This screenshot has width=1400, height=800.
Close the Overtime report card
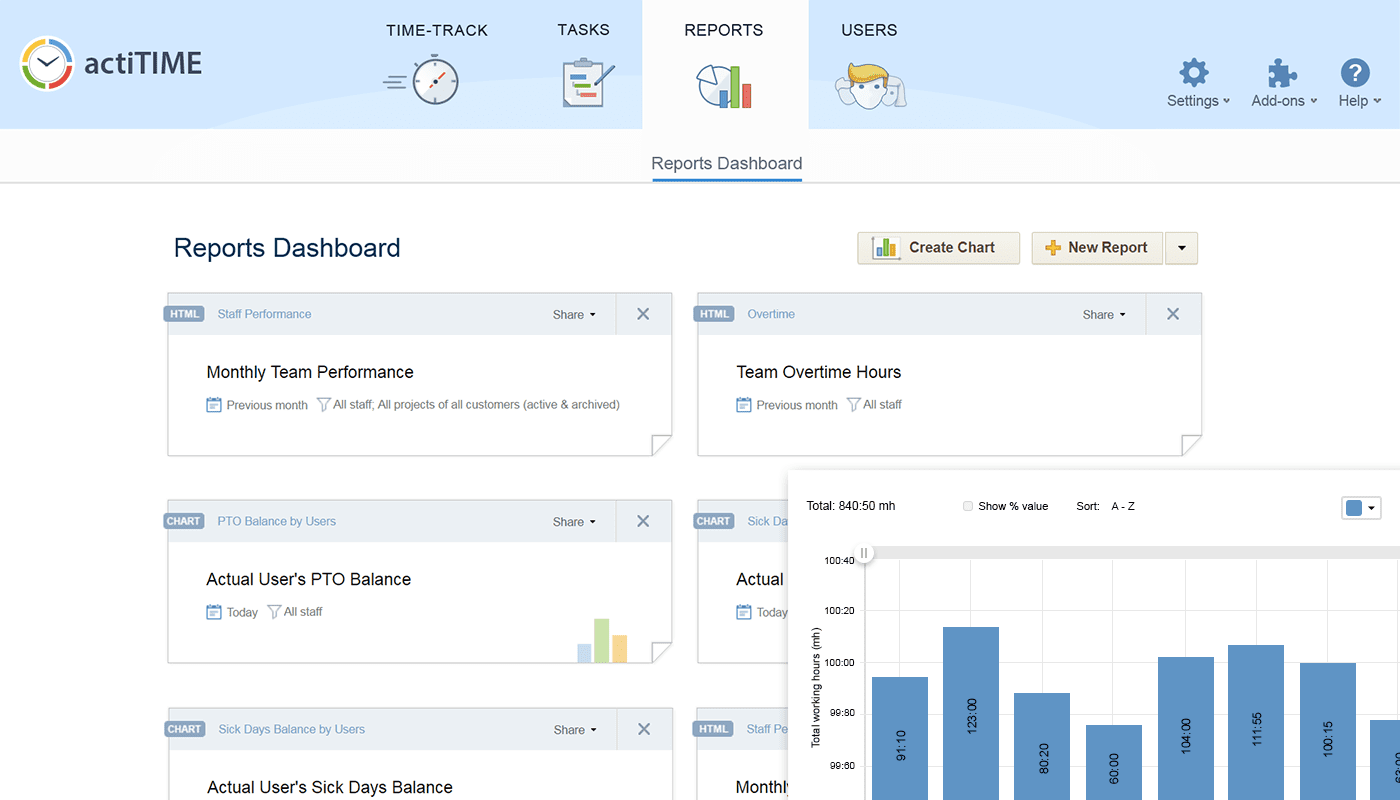click(1173, 314)
